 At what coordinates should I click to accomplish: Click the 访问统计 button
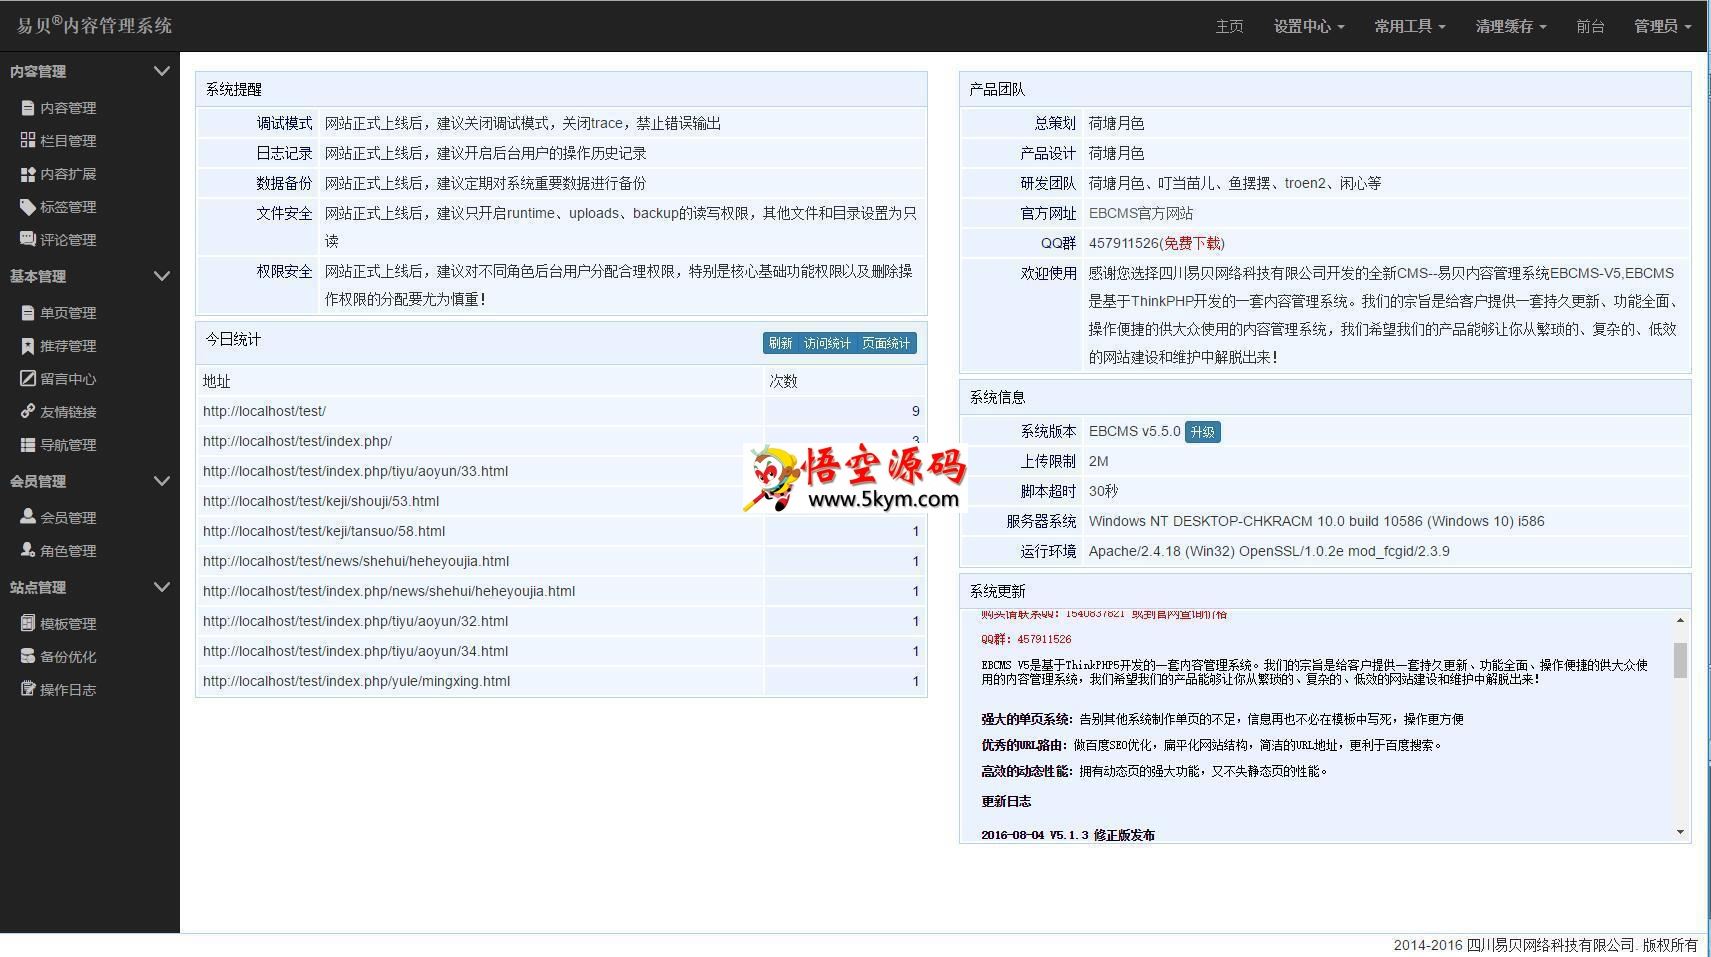pos(827,343)
